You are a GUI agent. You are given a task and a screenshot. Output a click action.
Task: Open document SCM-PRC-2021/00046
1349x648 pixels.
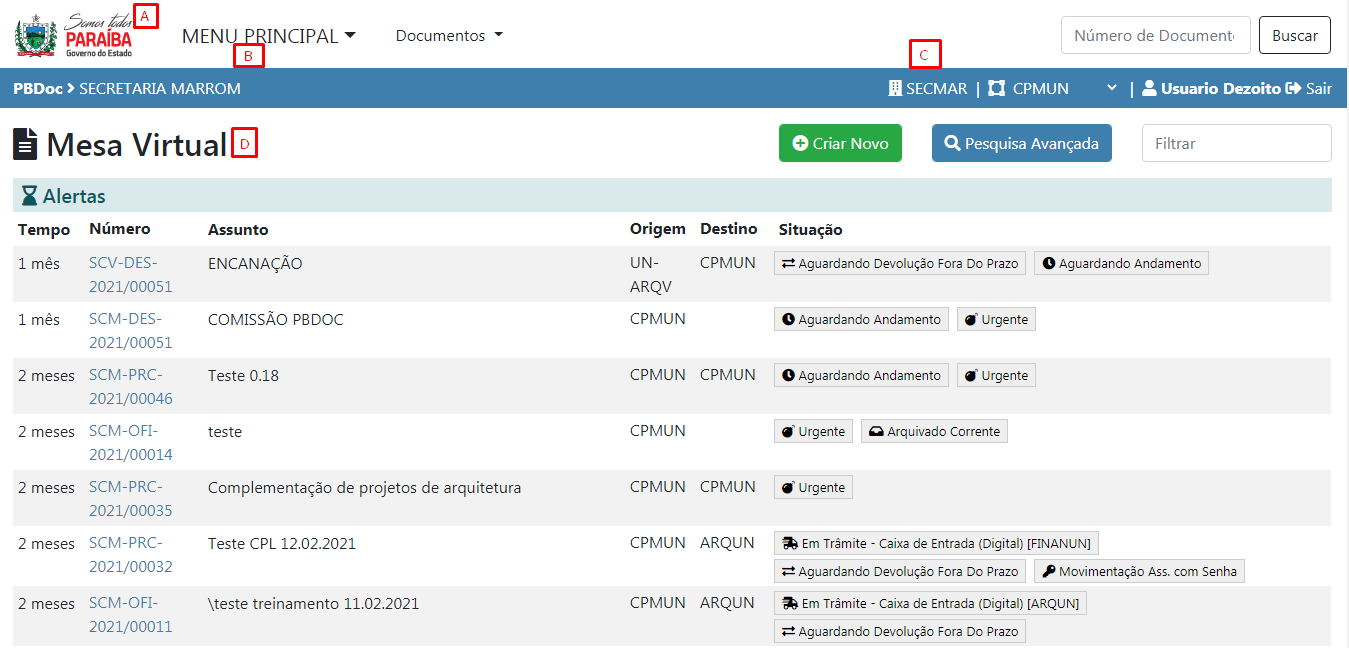[x=130, y=387]
